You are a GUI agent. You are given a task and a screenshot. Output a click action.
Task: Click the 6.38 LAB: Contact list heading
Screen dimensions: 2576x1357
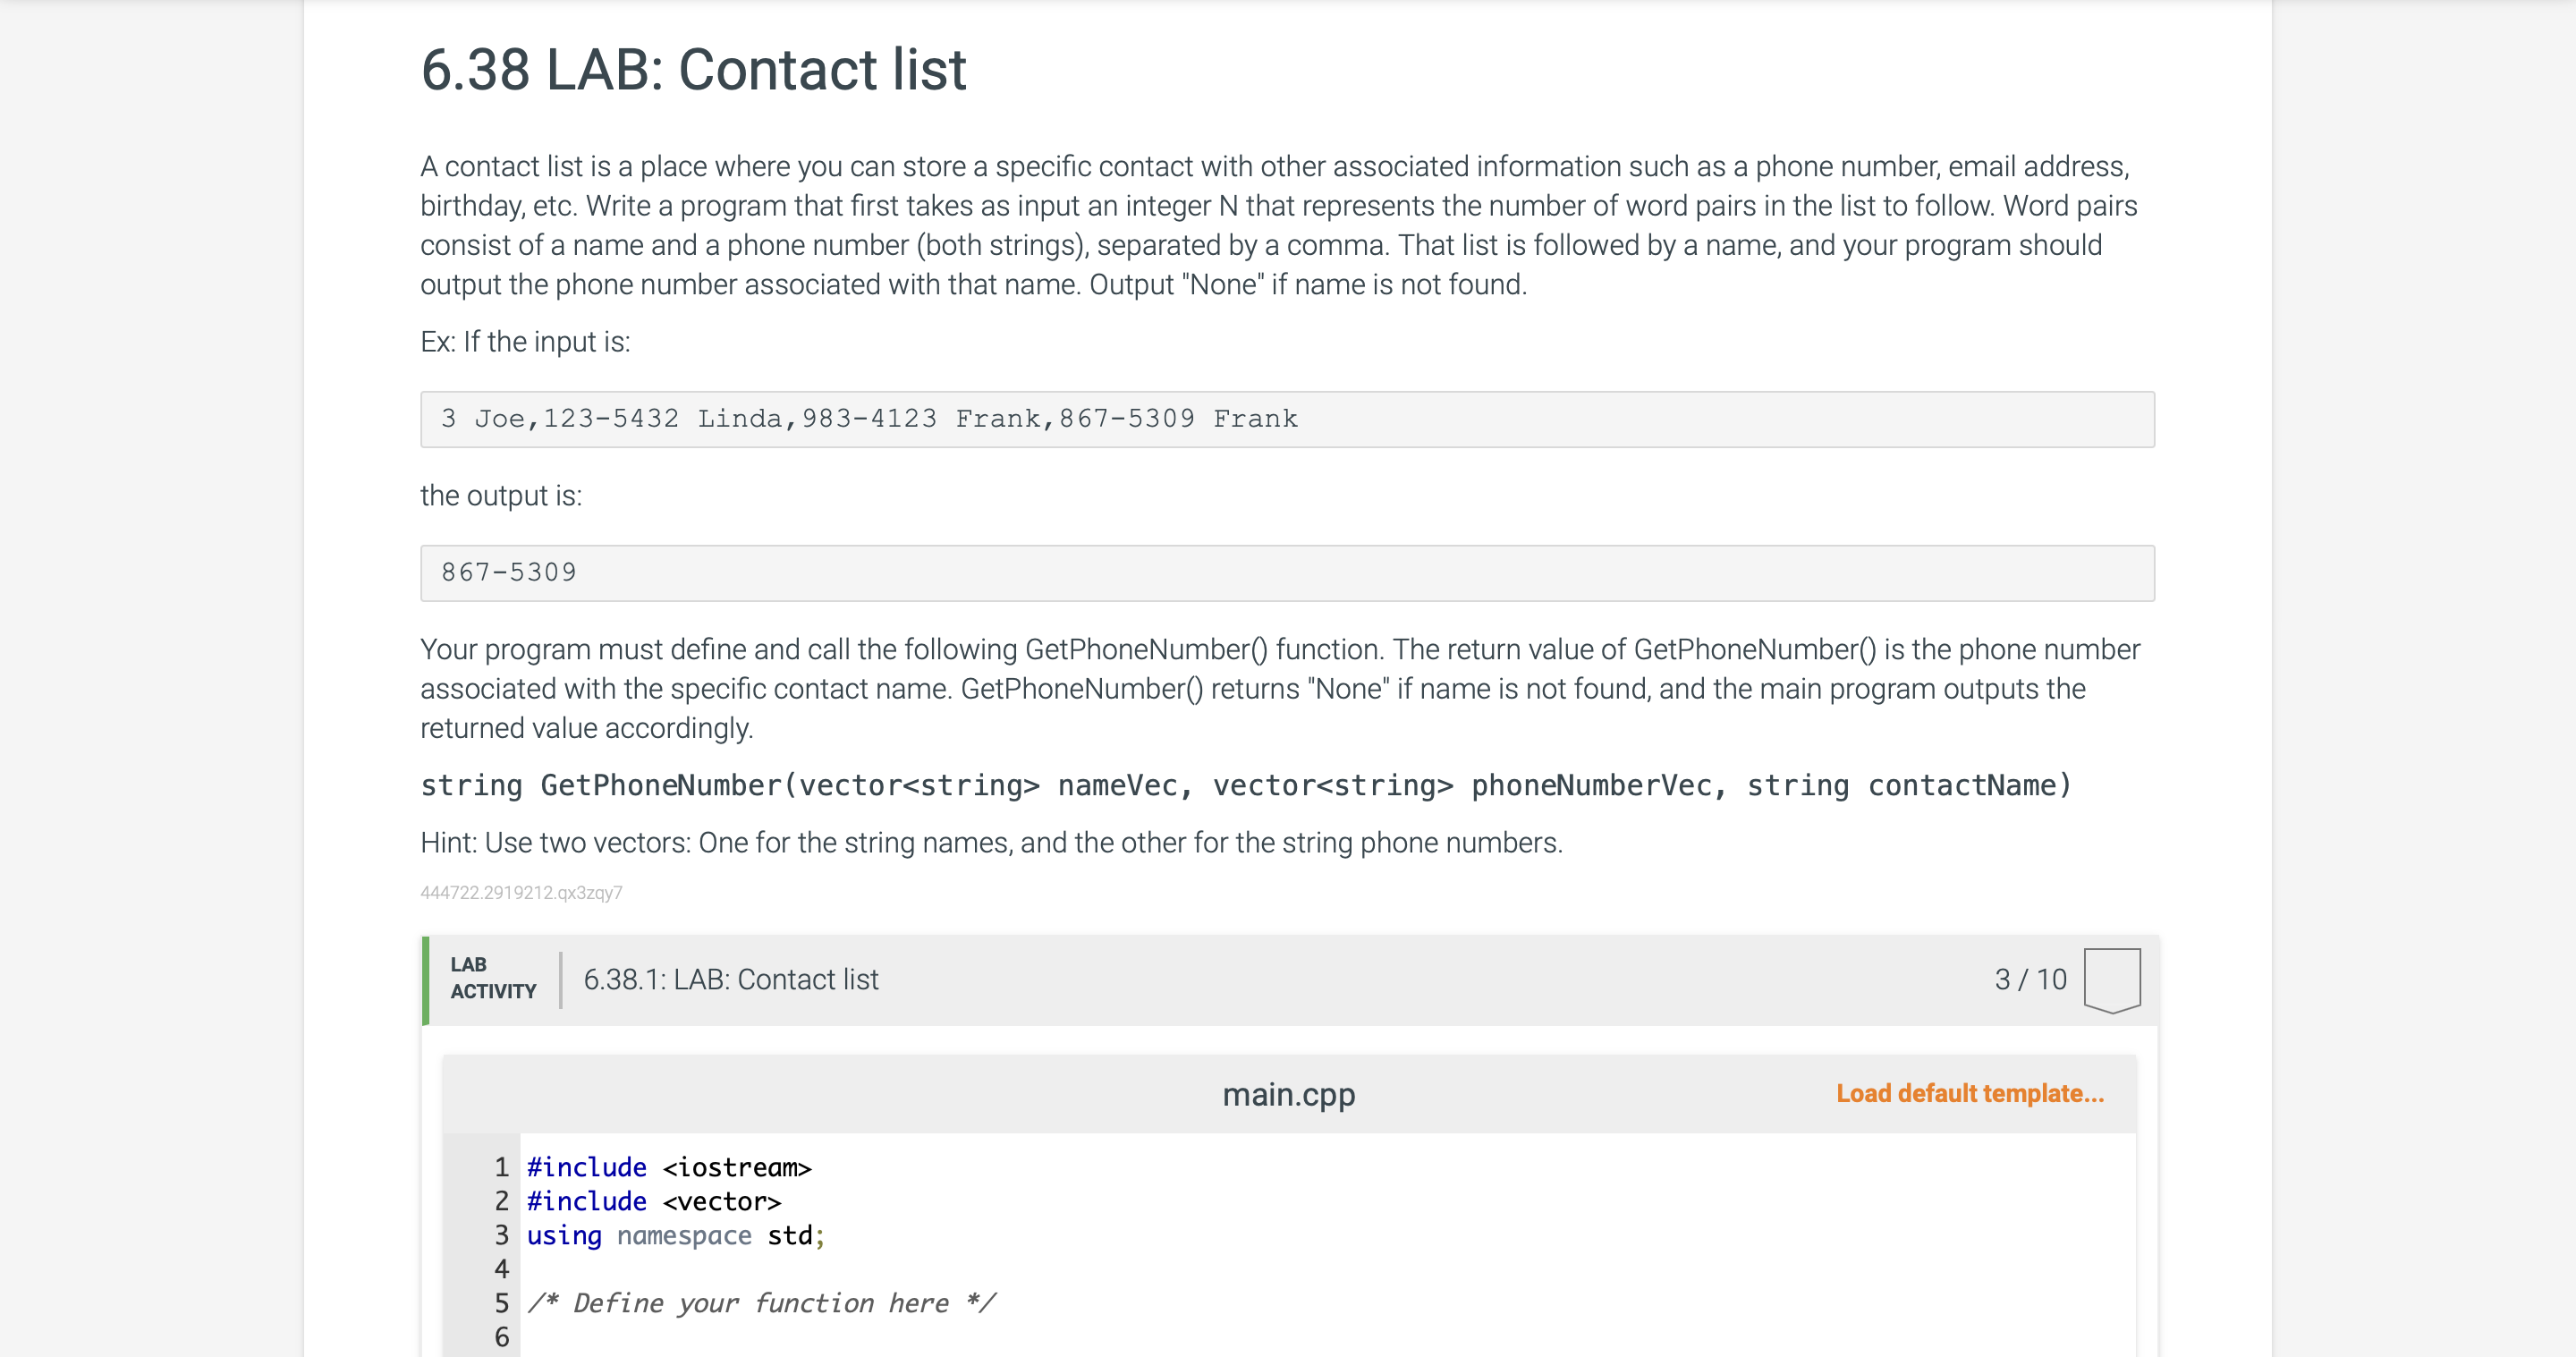click(693, 69)
